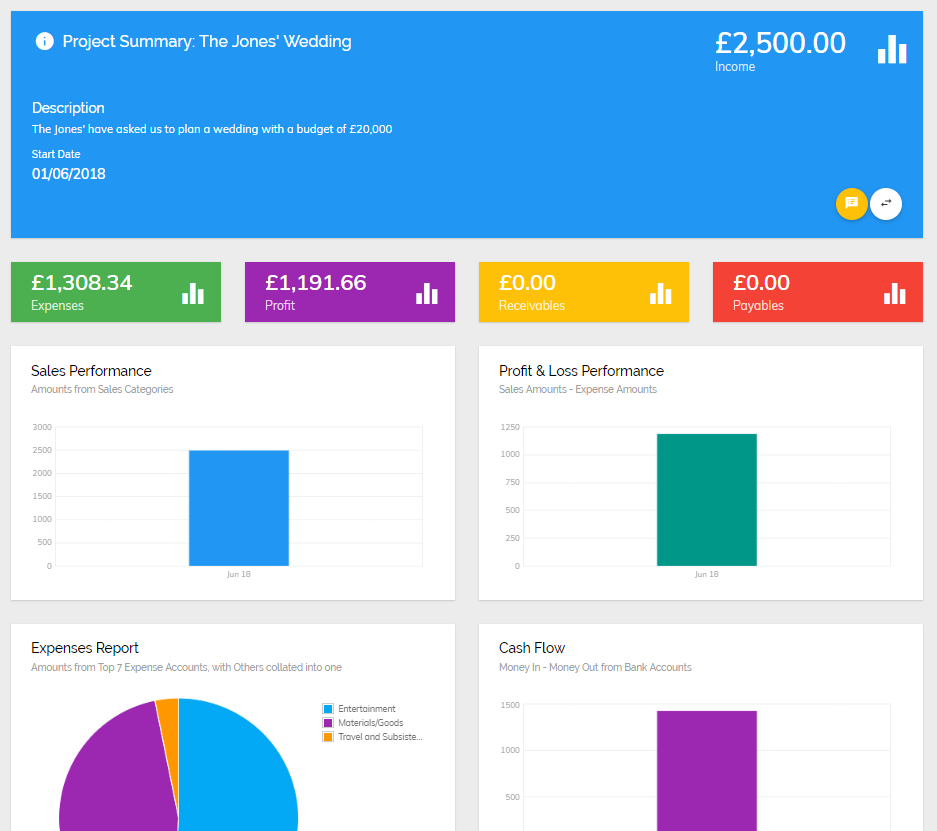Click the Entertainment legend label

point(367,709)
